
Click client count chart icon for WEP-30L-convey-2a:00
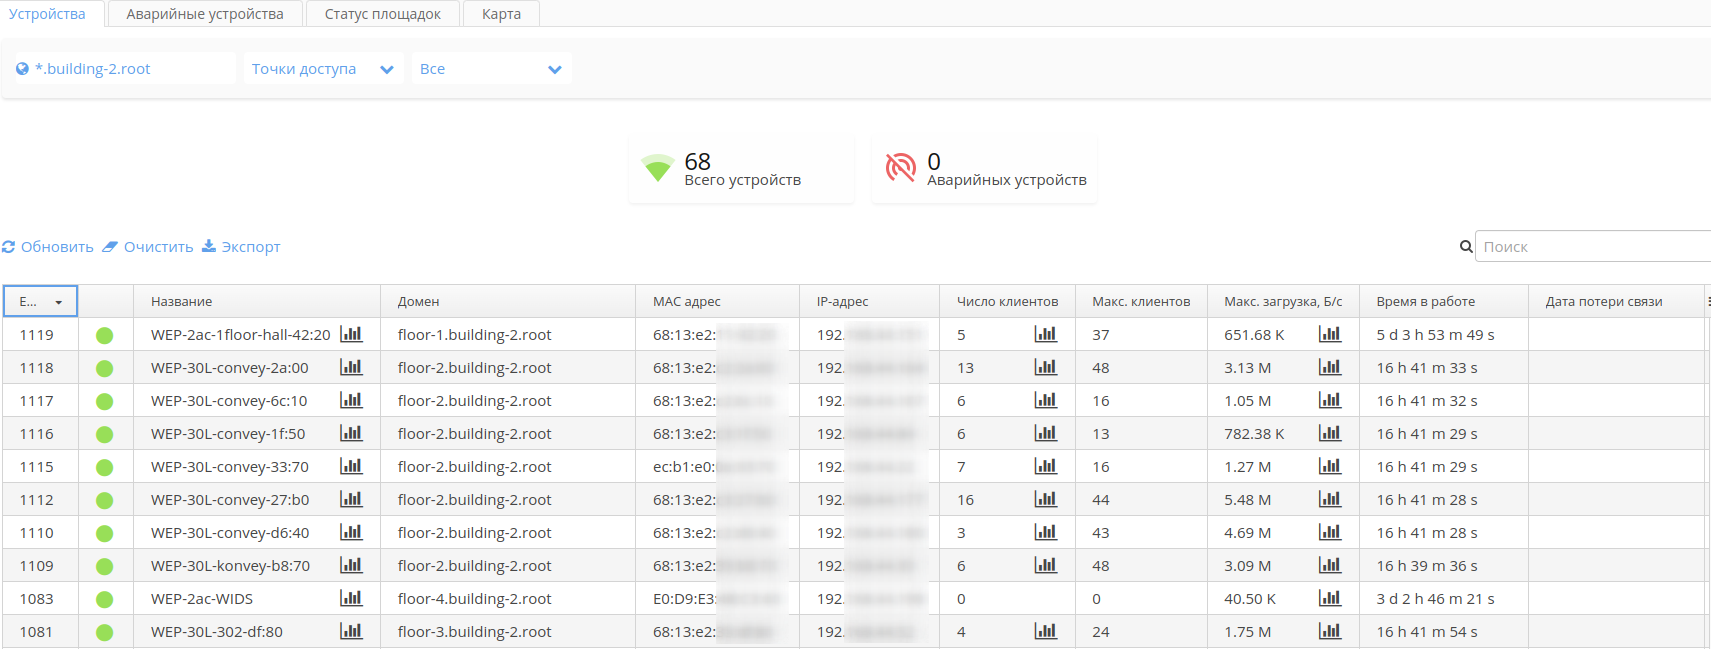tap(1045, 367)
